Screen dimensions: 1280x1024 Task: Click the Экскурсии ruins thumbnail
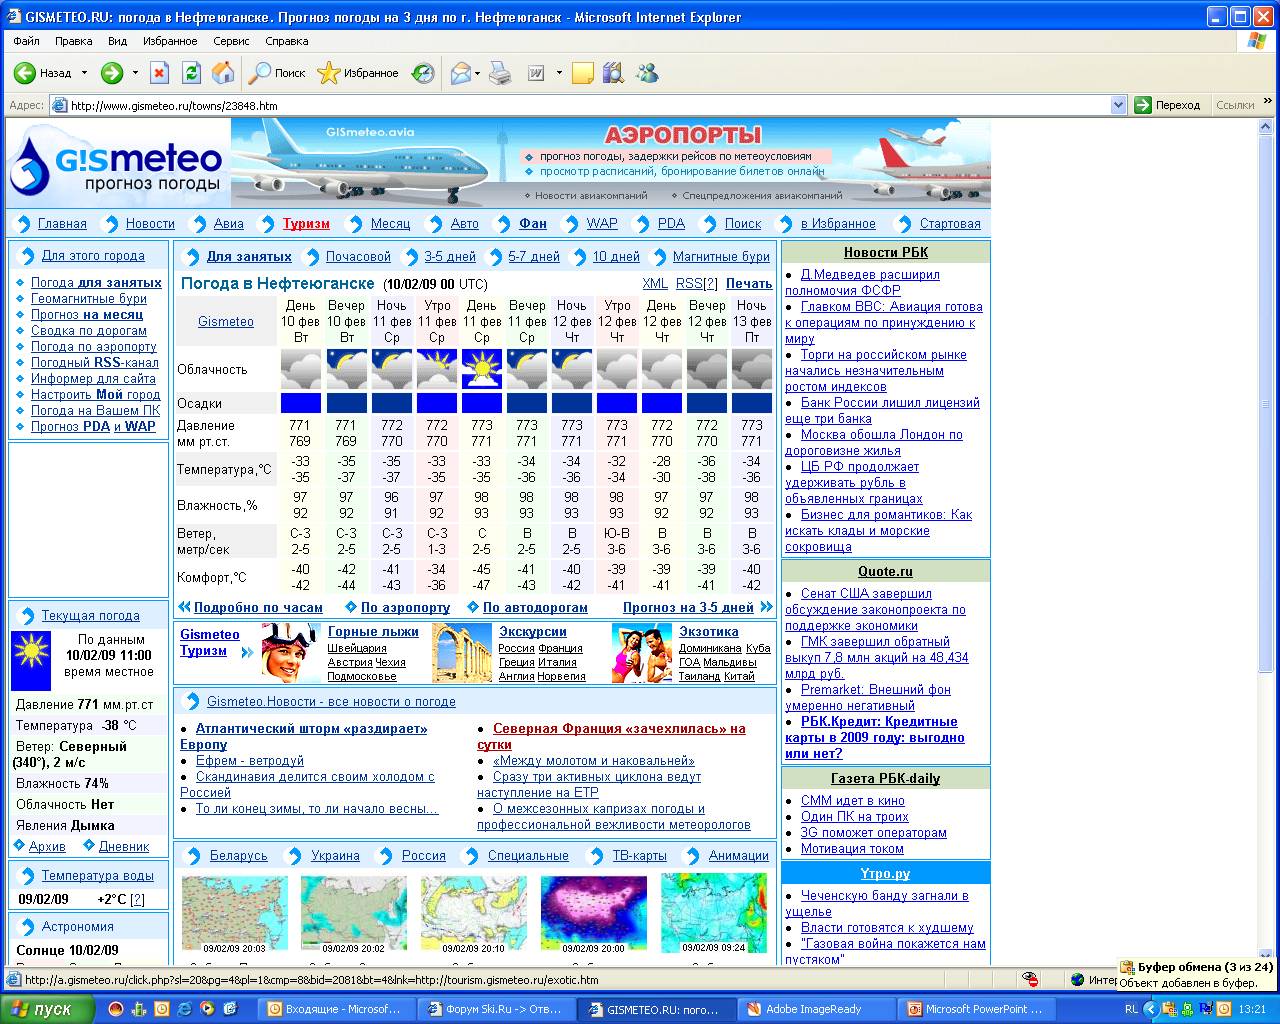coord(462,653)
